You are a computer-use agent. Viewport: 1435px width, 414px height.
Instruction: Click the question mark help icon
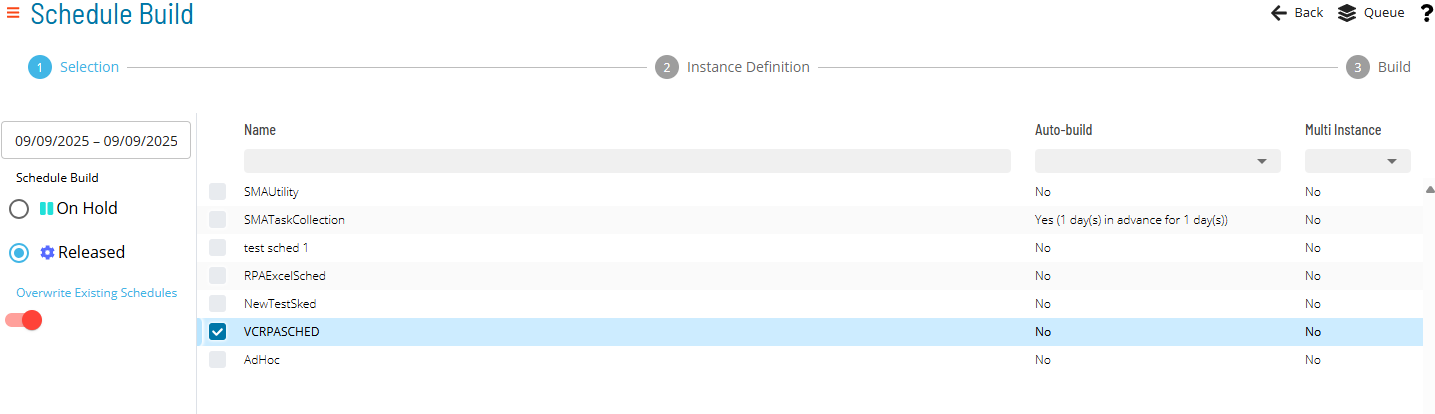tap(1426, 13)
